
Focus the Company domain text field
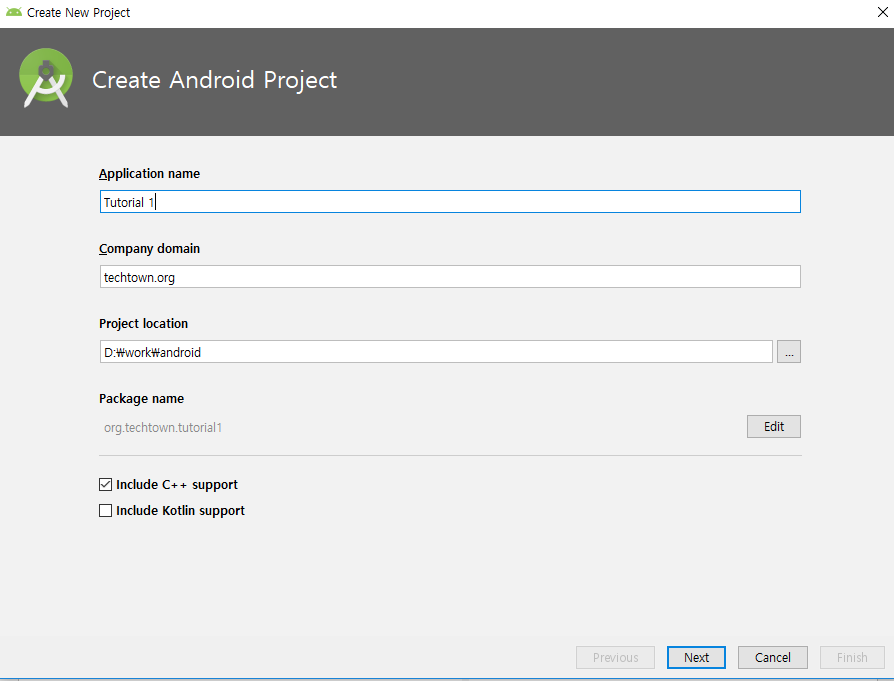[450, 277]
